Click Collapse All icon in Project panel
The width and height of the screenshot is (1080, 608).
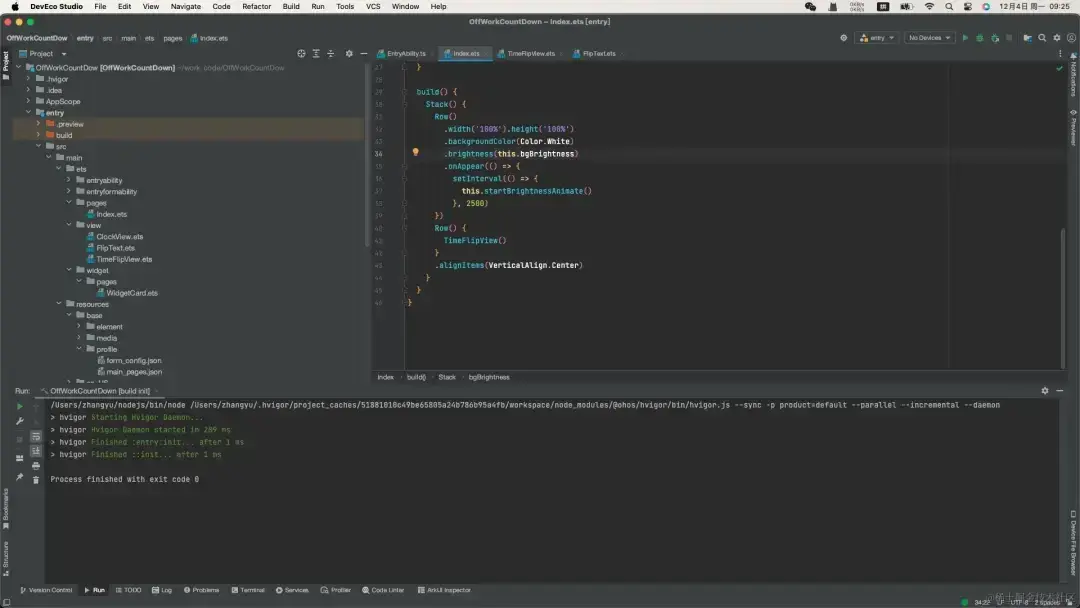pos(331,53)
